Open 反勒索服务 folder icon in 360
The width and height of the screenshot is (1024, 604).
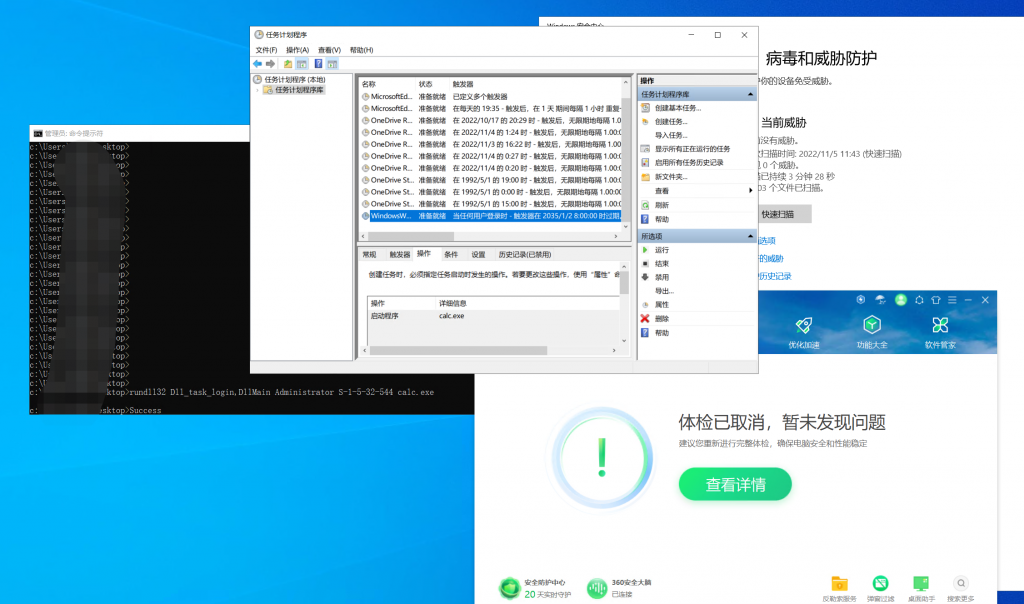(x=839, y=584)
